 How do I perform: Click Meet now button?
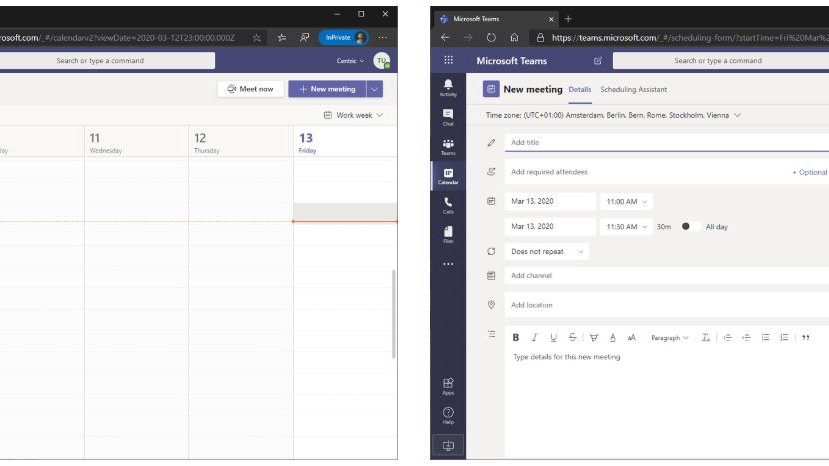click(x=251, y=89)
